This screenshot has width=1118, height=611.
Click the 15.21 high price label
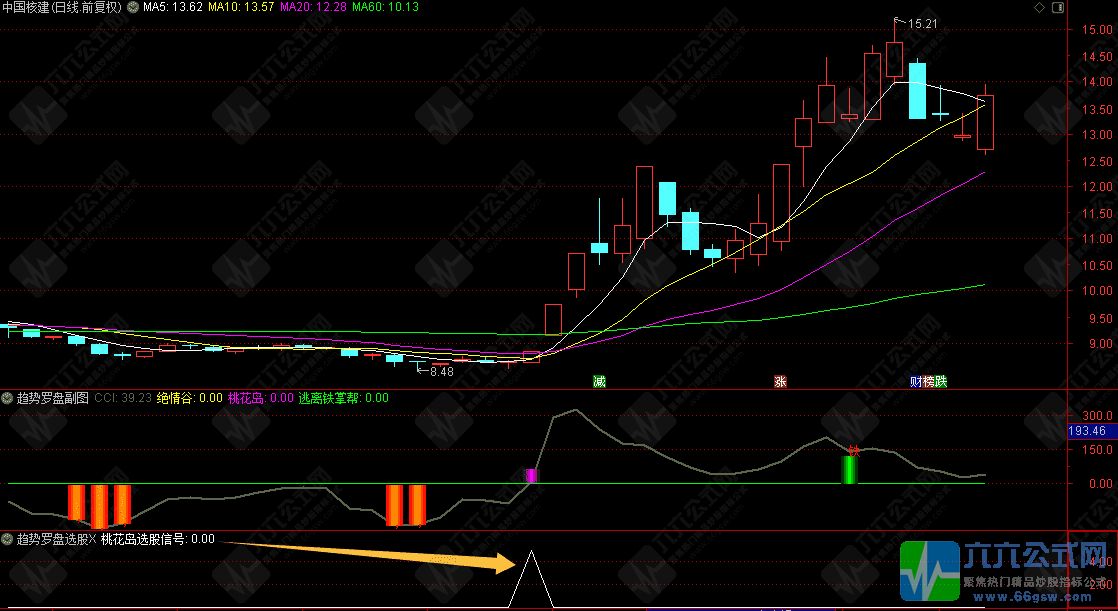click(x=923, y=24)
